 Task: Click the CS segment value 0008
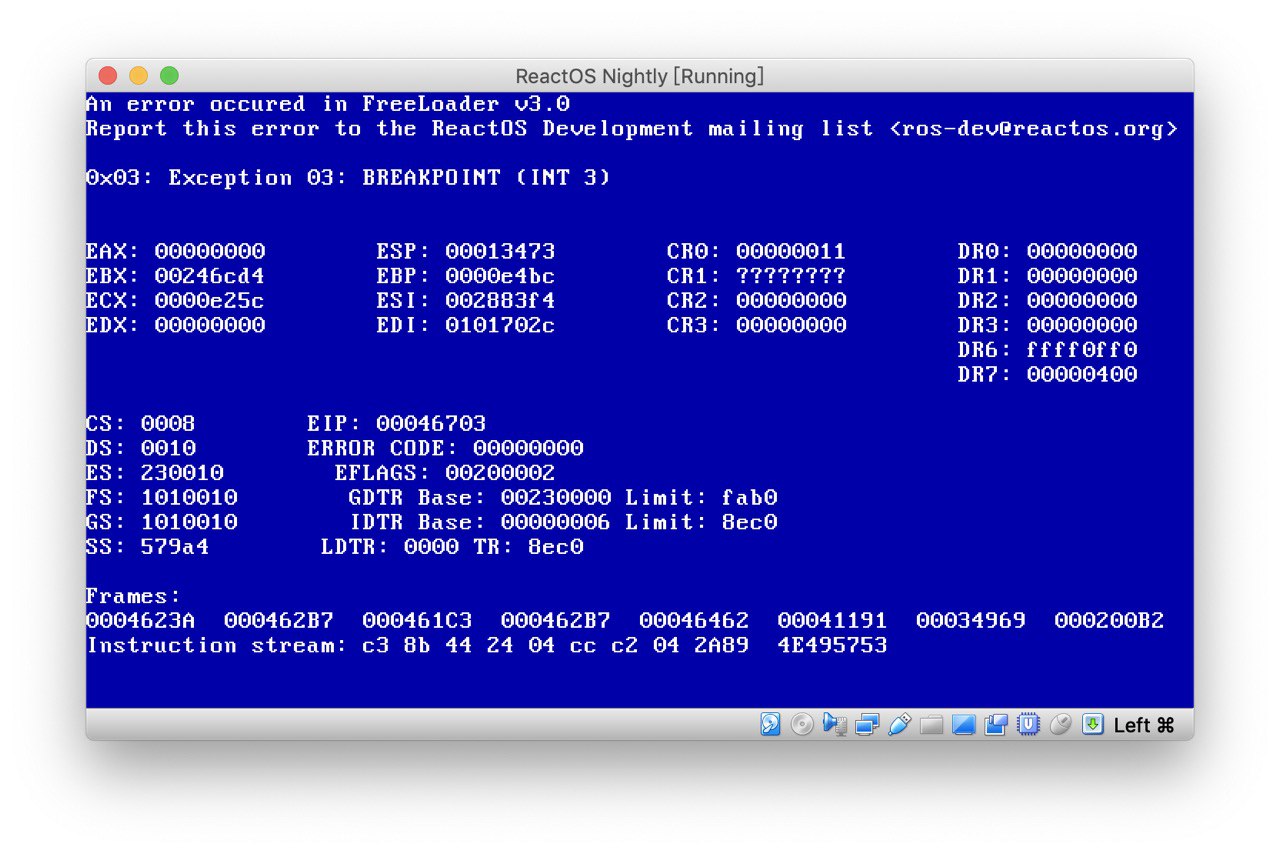[x=168, y=423]
